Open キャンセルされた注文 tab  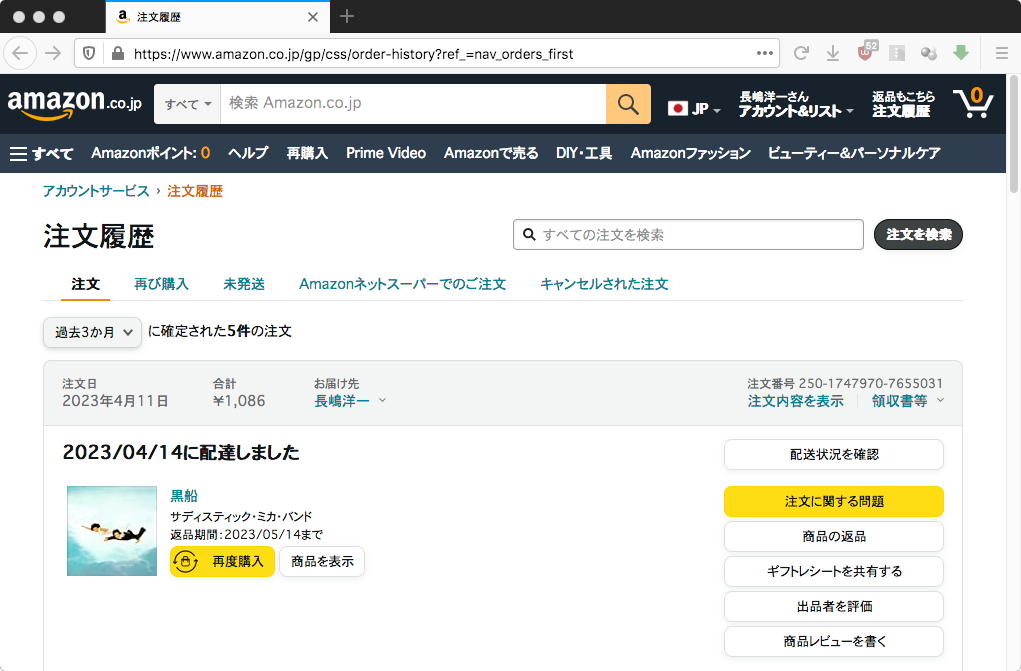click(x=604, y=284)
